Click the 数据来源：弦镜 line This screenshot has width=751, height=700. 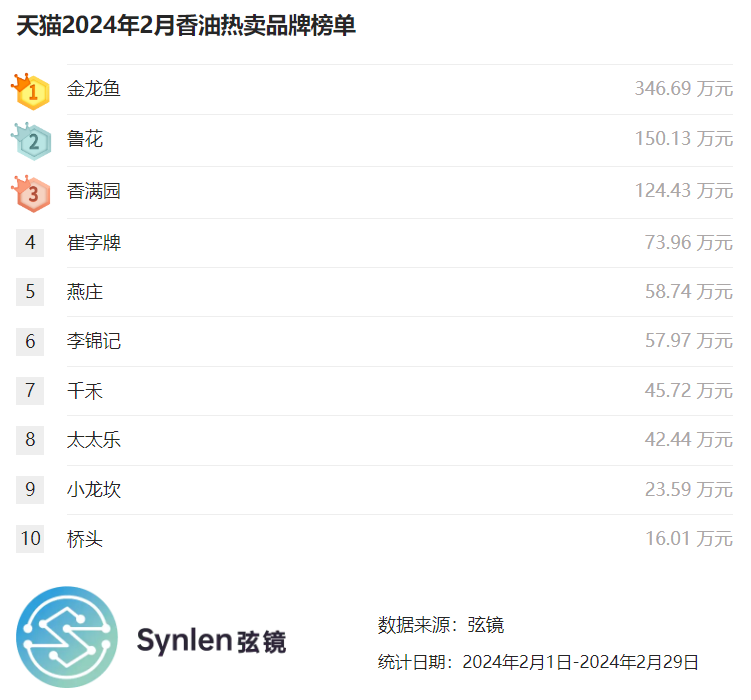tap(441, 625)
